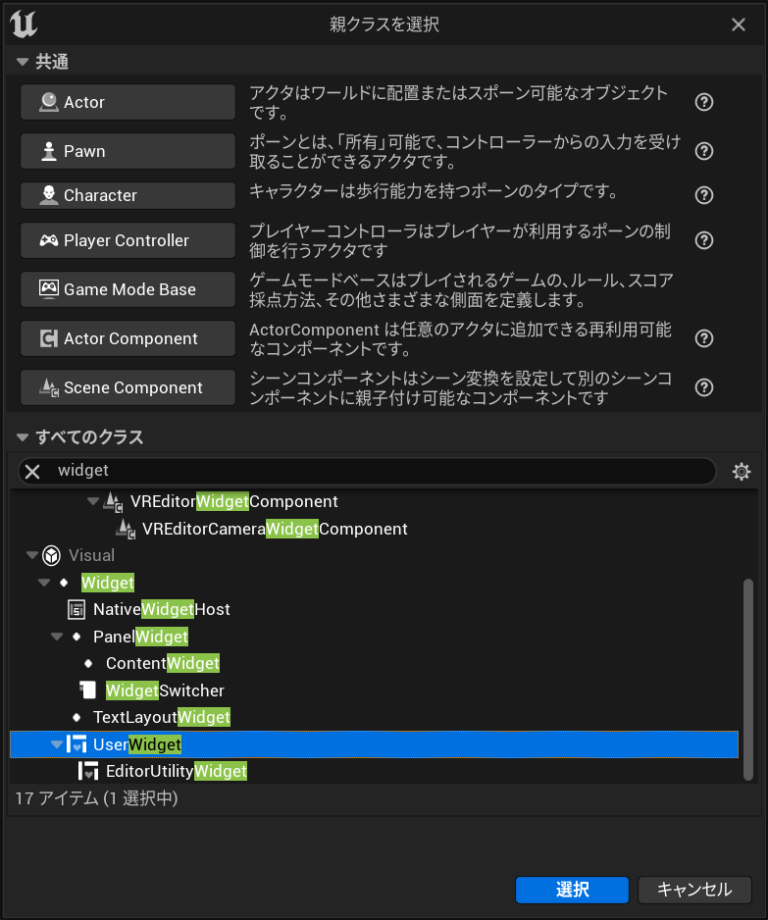Cancel with the キャンセル button
The image size is (768, 920).
(695, 890)
